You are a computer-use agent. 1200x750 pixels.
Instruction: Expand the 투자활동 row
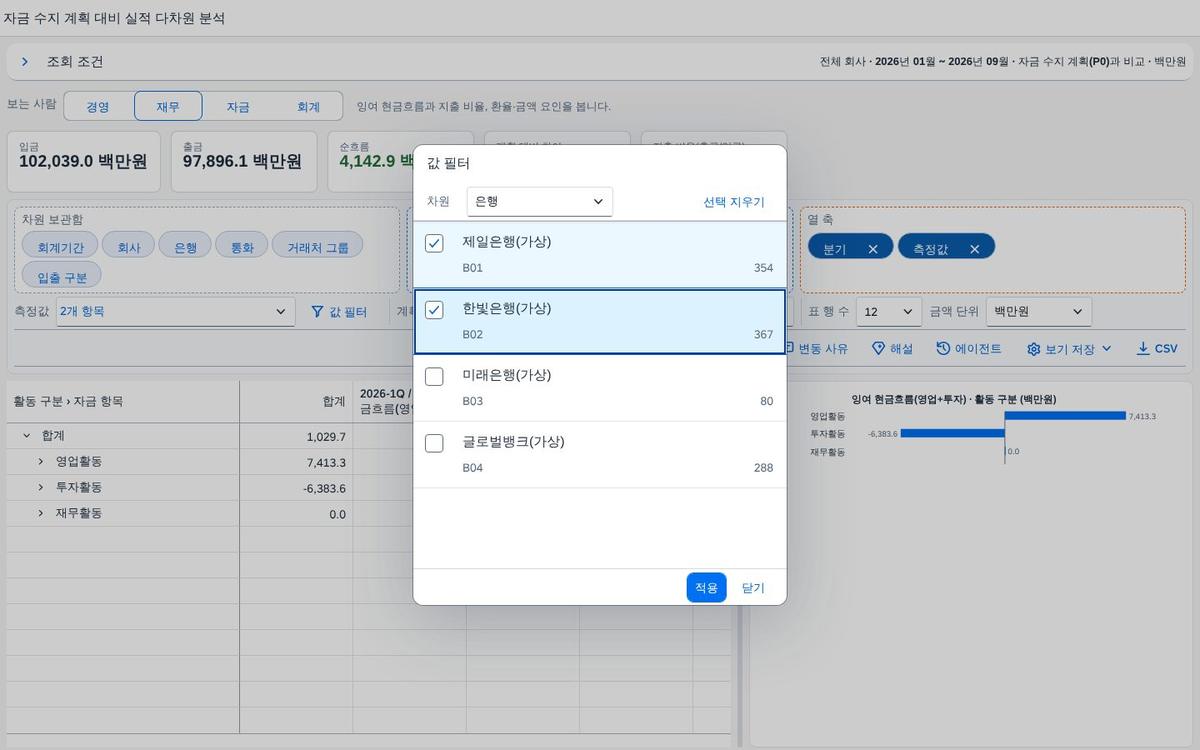click(x=41, y=488)
